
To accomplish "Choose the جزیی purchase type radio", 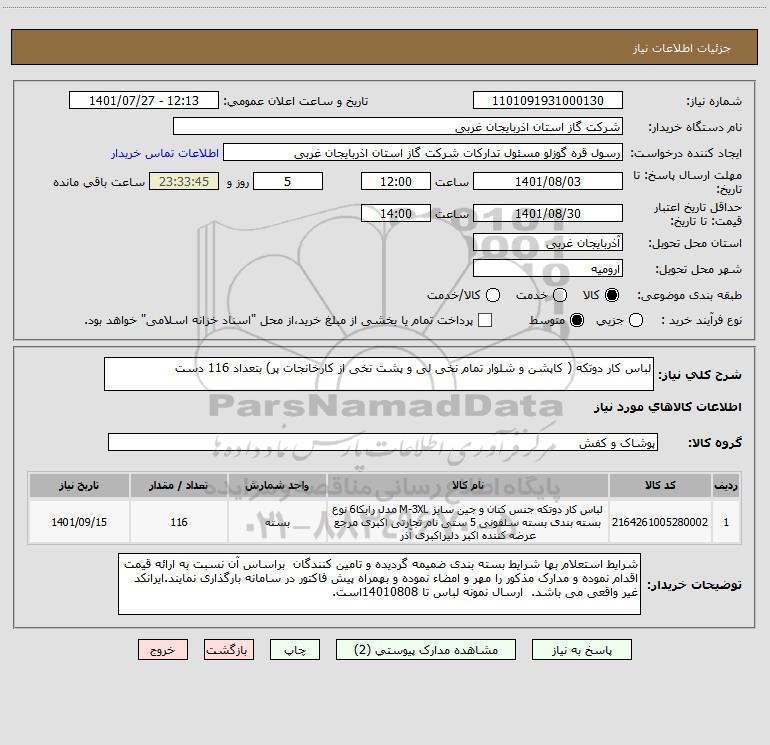I will [x=636, y=320].
